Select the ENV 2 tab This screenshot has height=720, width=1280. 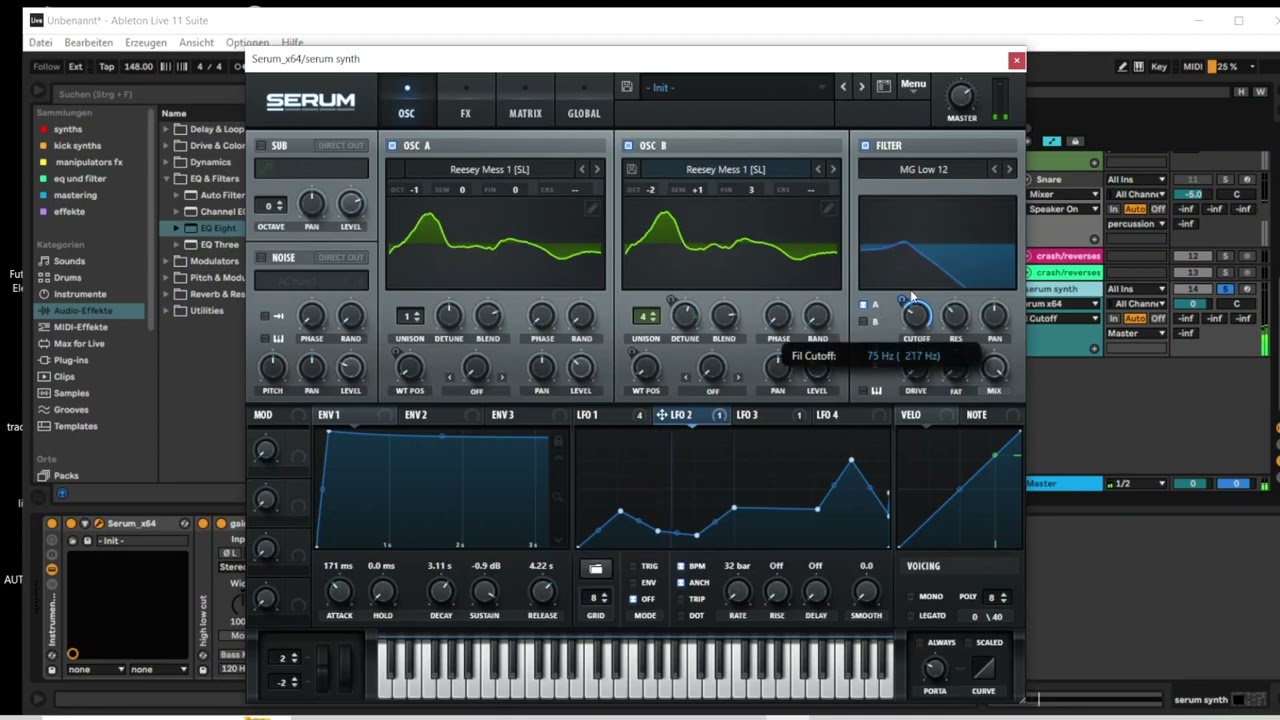tap(416, 414)
